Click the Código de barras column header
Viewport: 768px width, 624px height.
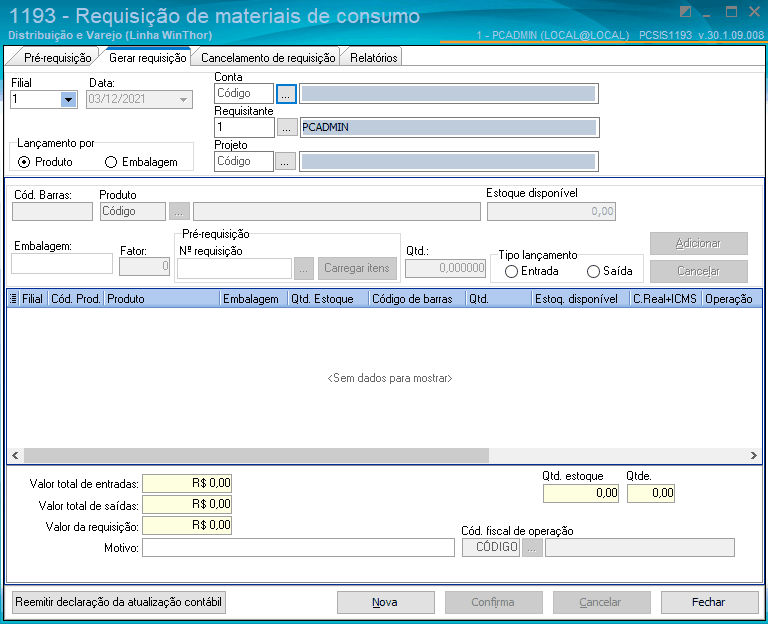(x=417, y=299)
